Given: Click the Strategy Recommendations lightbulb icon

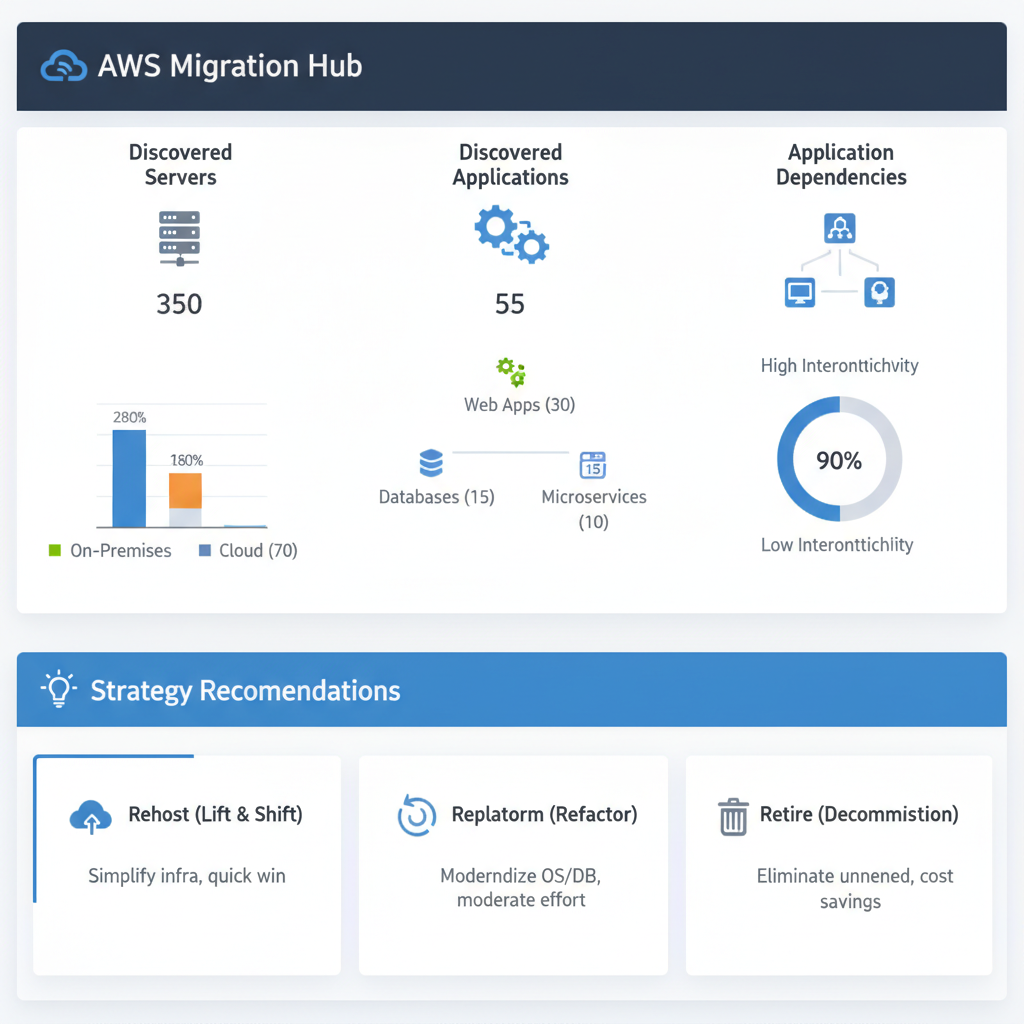Looking at the screenshot, I should (x=58, y=689).
